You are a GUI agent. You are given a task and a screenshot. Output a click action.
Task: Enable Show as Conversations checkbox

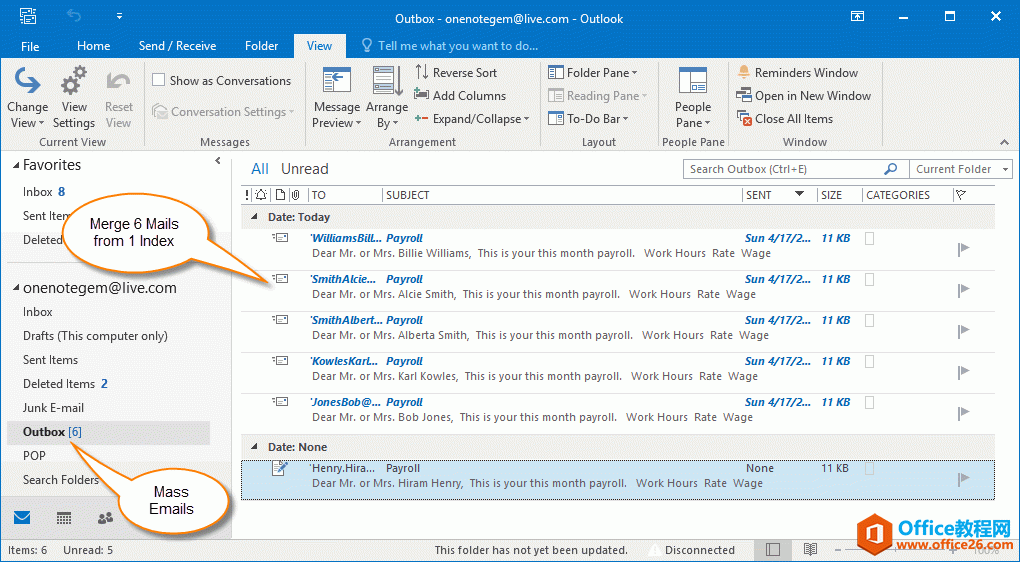point(158,80)
